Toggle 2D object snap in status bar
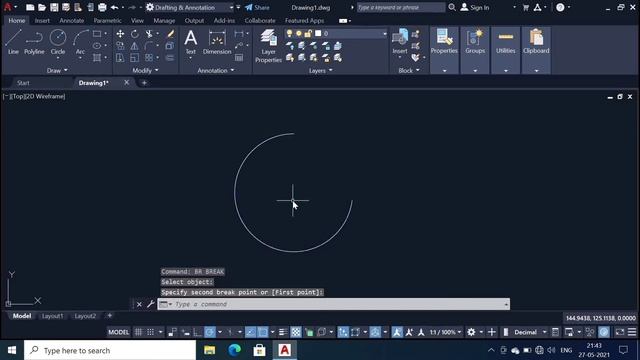 pos(263,332)
